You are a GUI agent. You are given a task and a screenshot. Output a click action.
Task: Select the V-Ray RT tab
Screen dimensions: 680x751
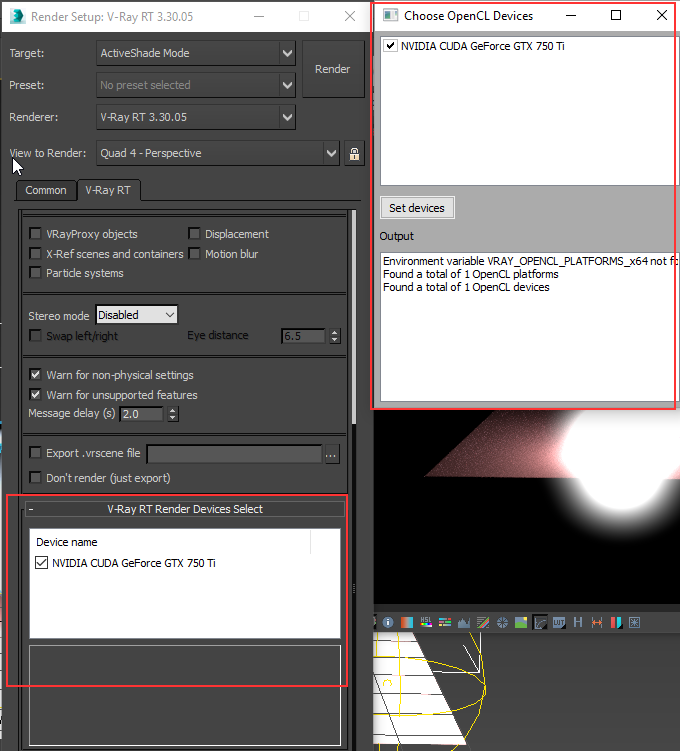click(108, 190)
